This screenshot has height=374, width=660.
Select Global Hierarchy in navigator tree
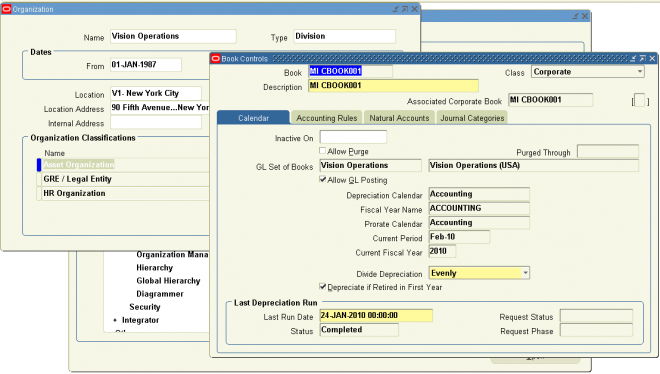coord(168,281)
